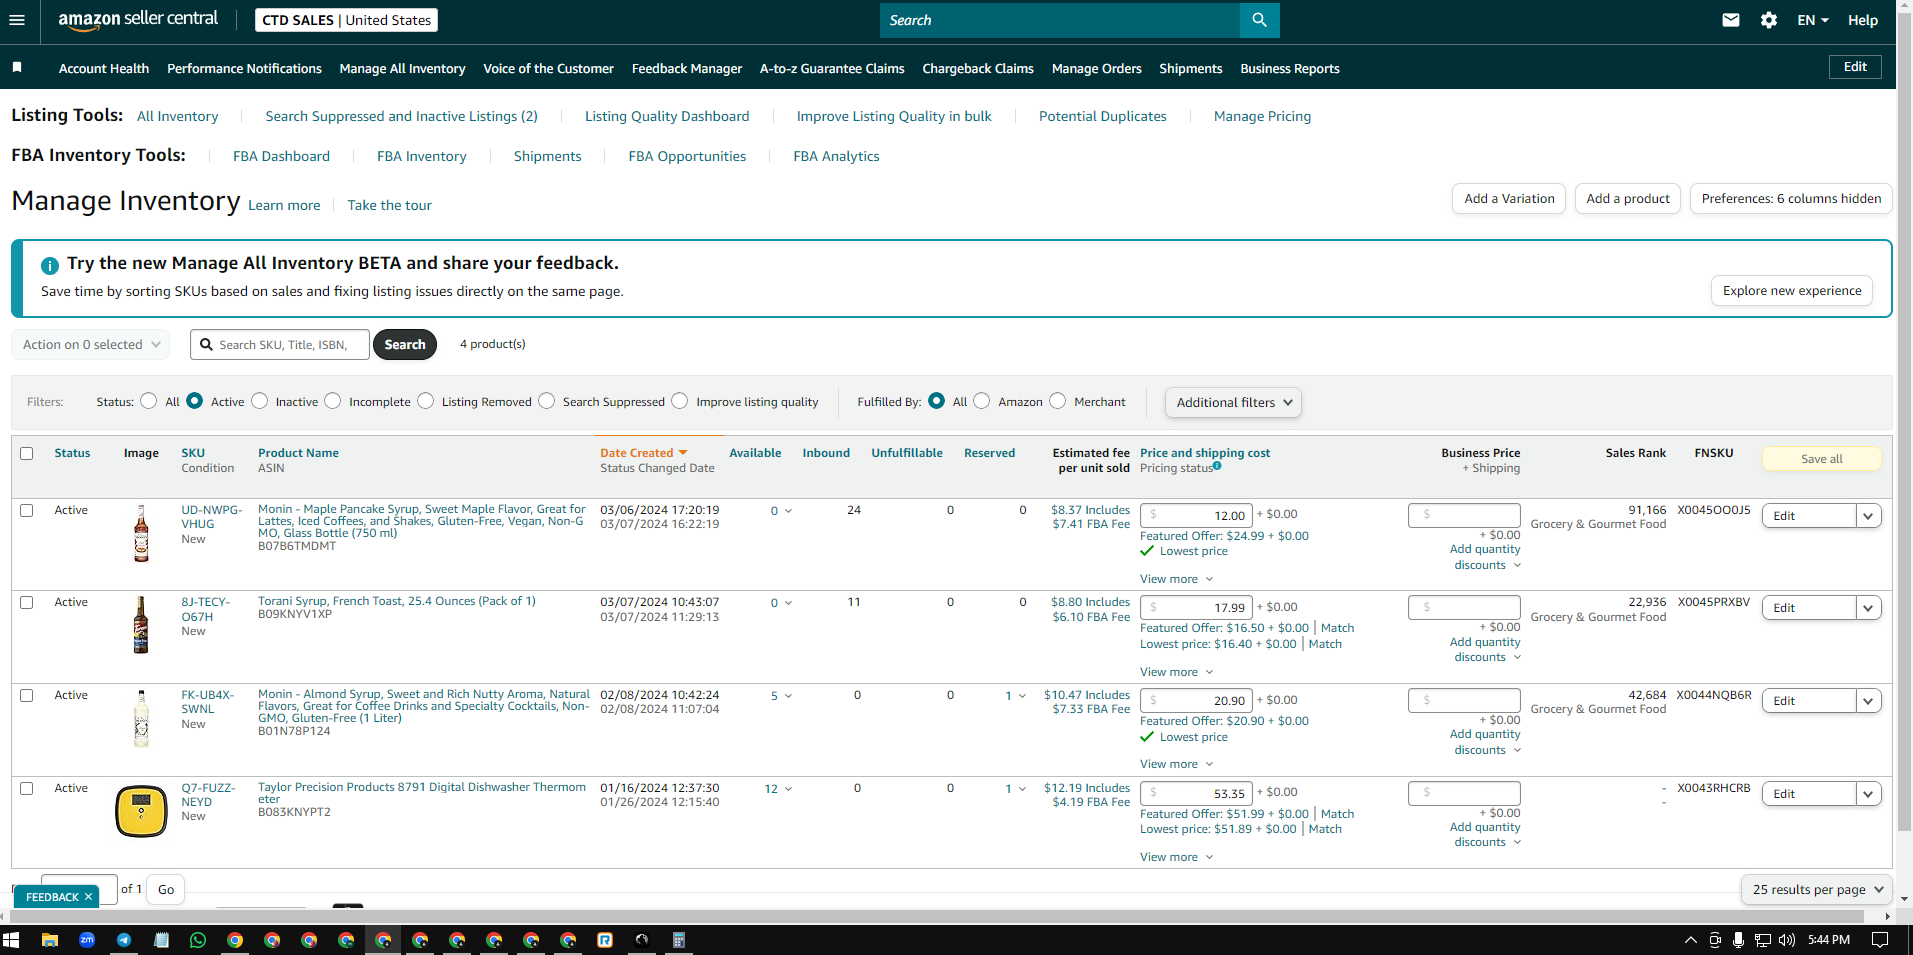Click the Save all button
Screen dimensions: 1913x955
[1821, 459]
